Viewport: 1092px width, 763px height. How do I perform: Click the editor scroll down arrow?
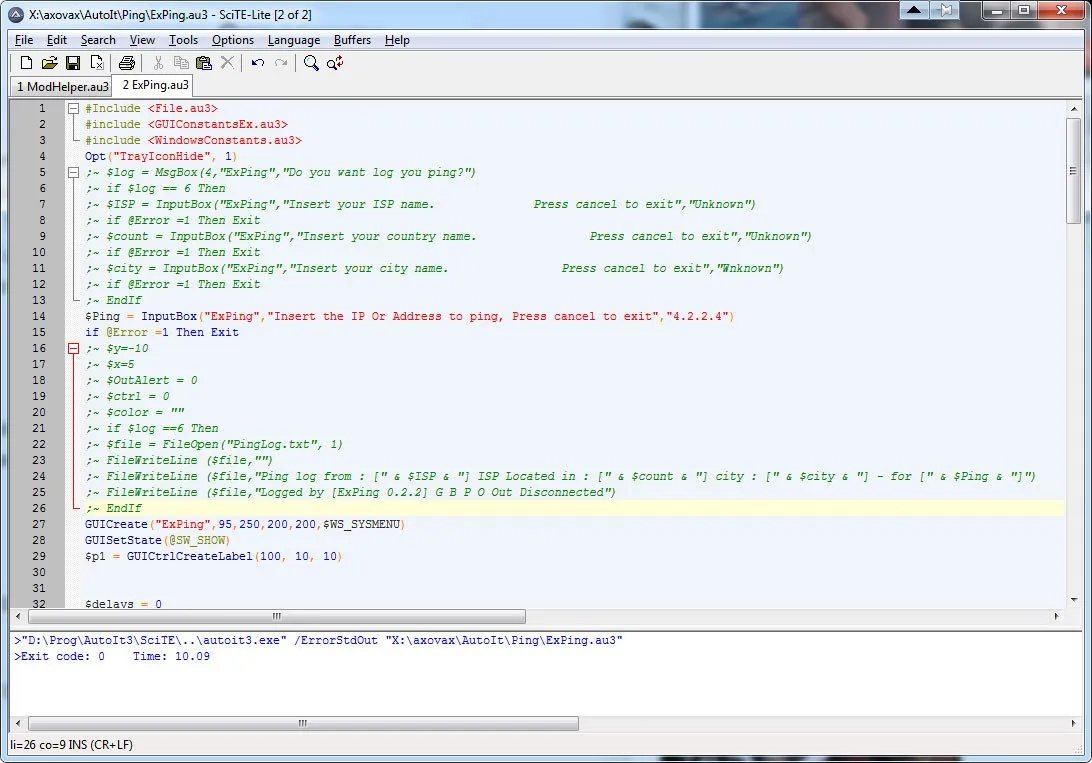(x=1073, y=599)
